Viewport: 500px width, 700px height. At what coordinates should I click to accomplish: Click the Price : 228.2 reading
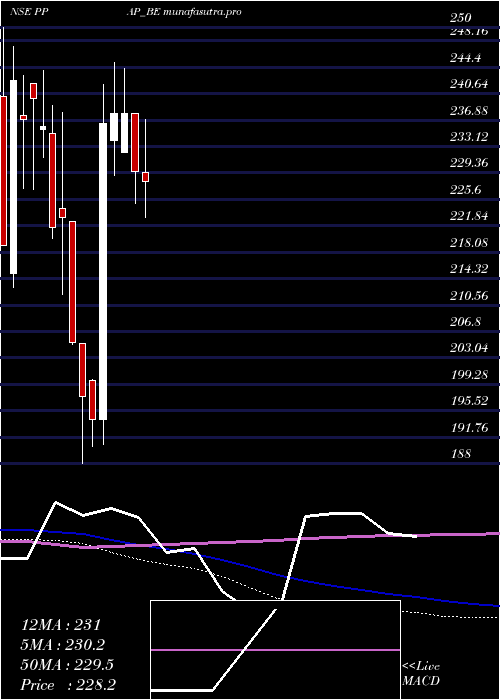coord(68,685)
